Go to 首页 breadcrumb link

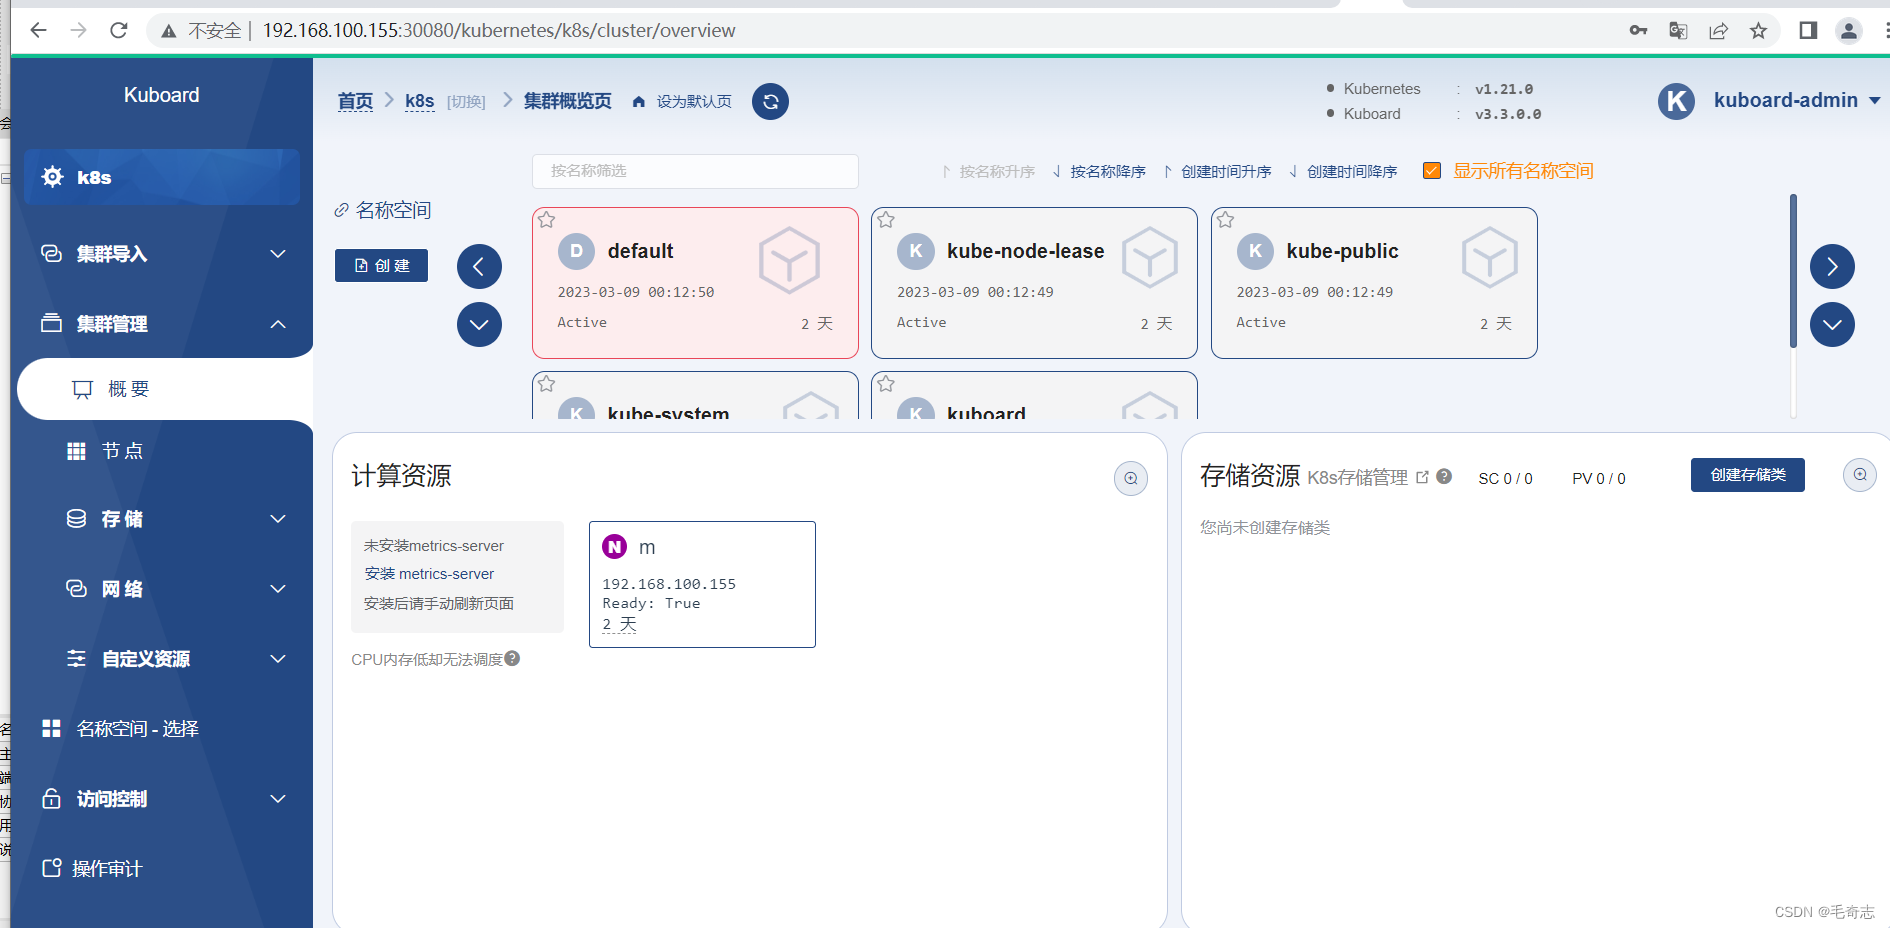click(x=355, y=101)
